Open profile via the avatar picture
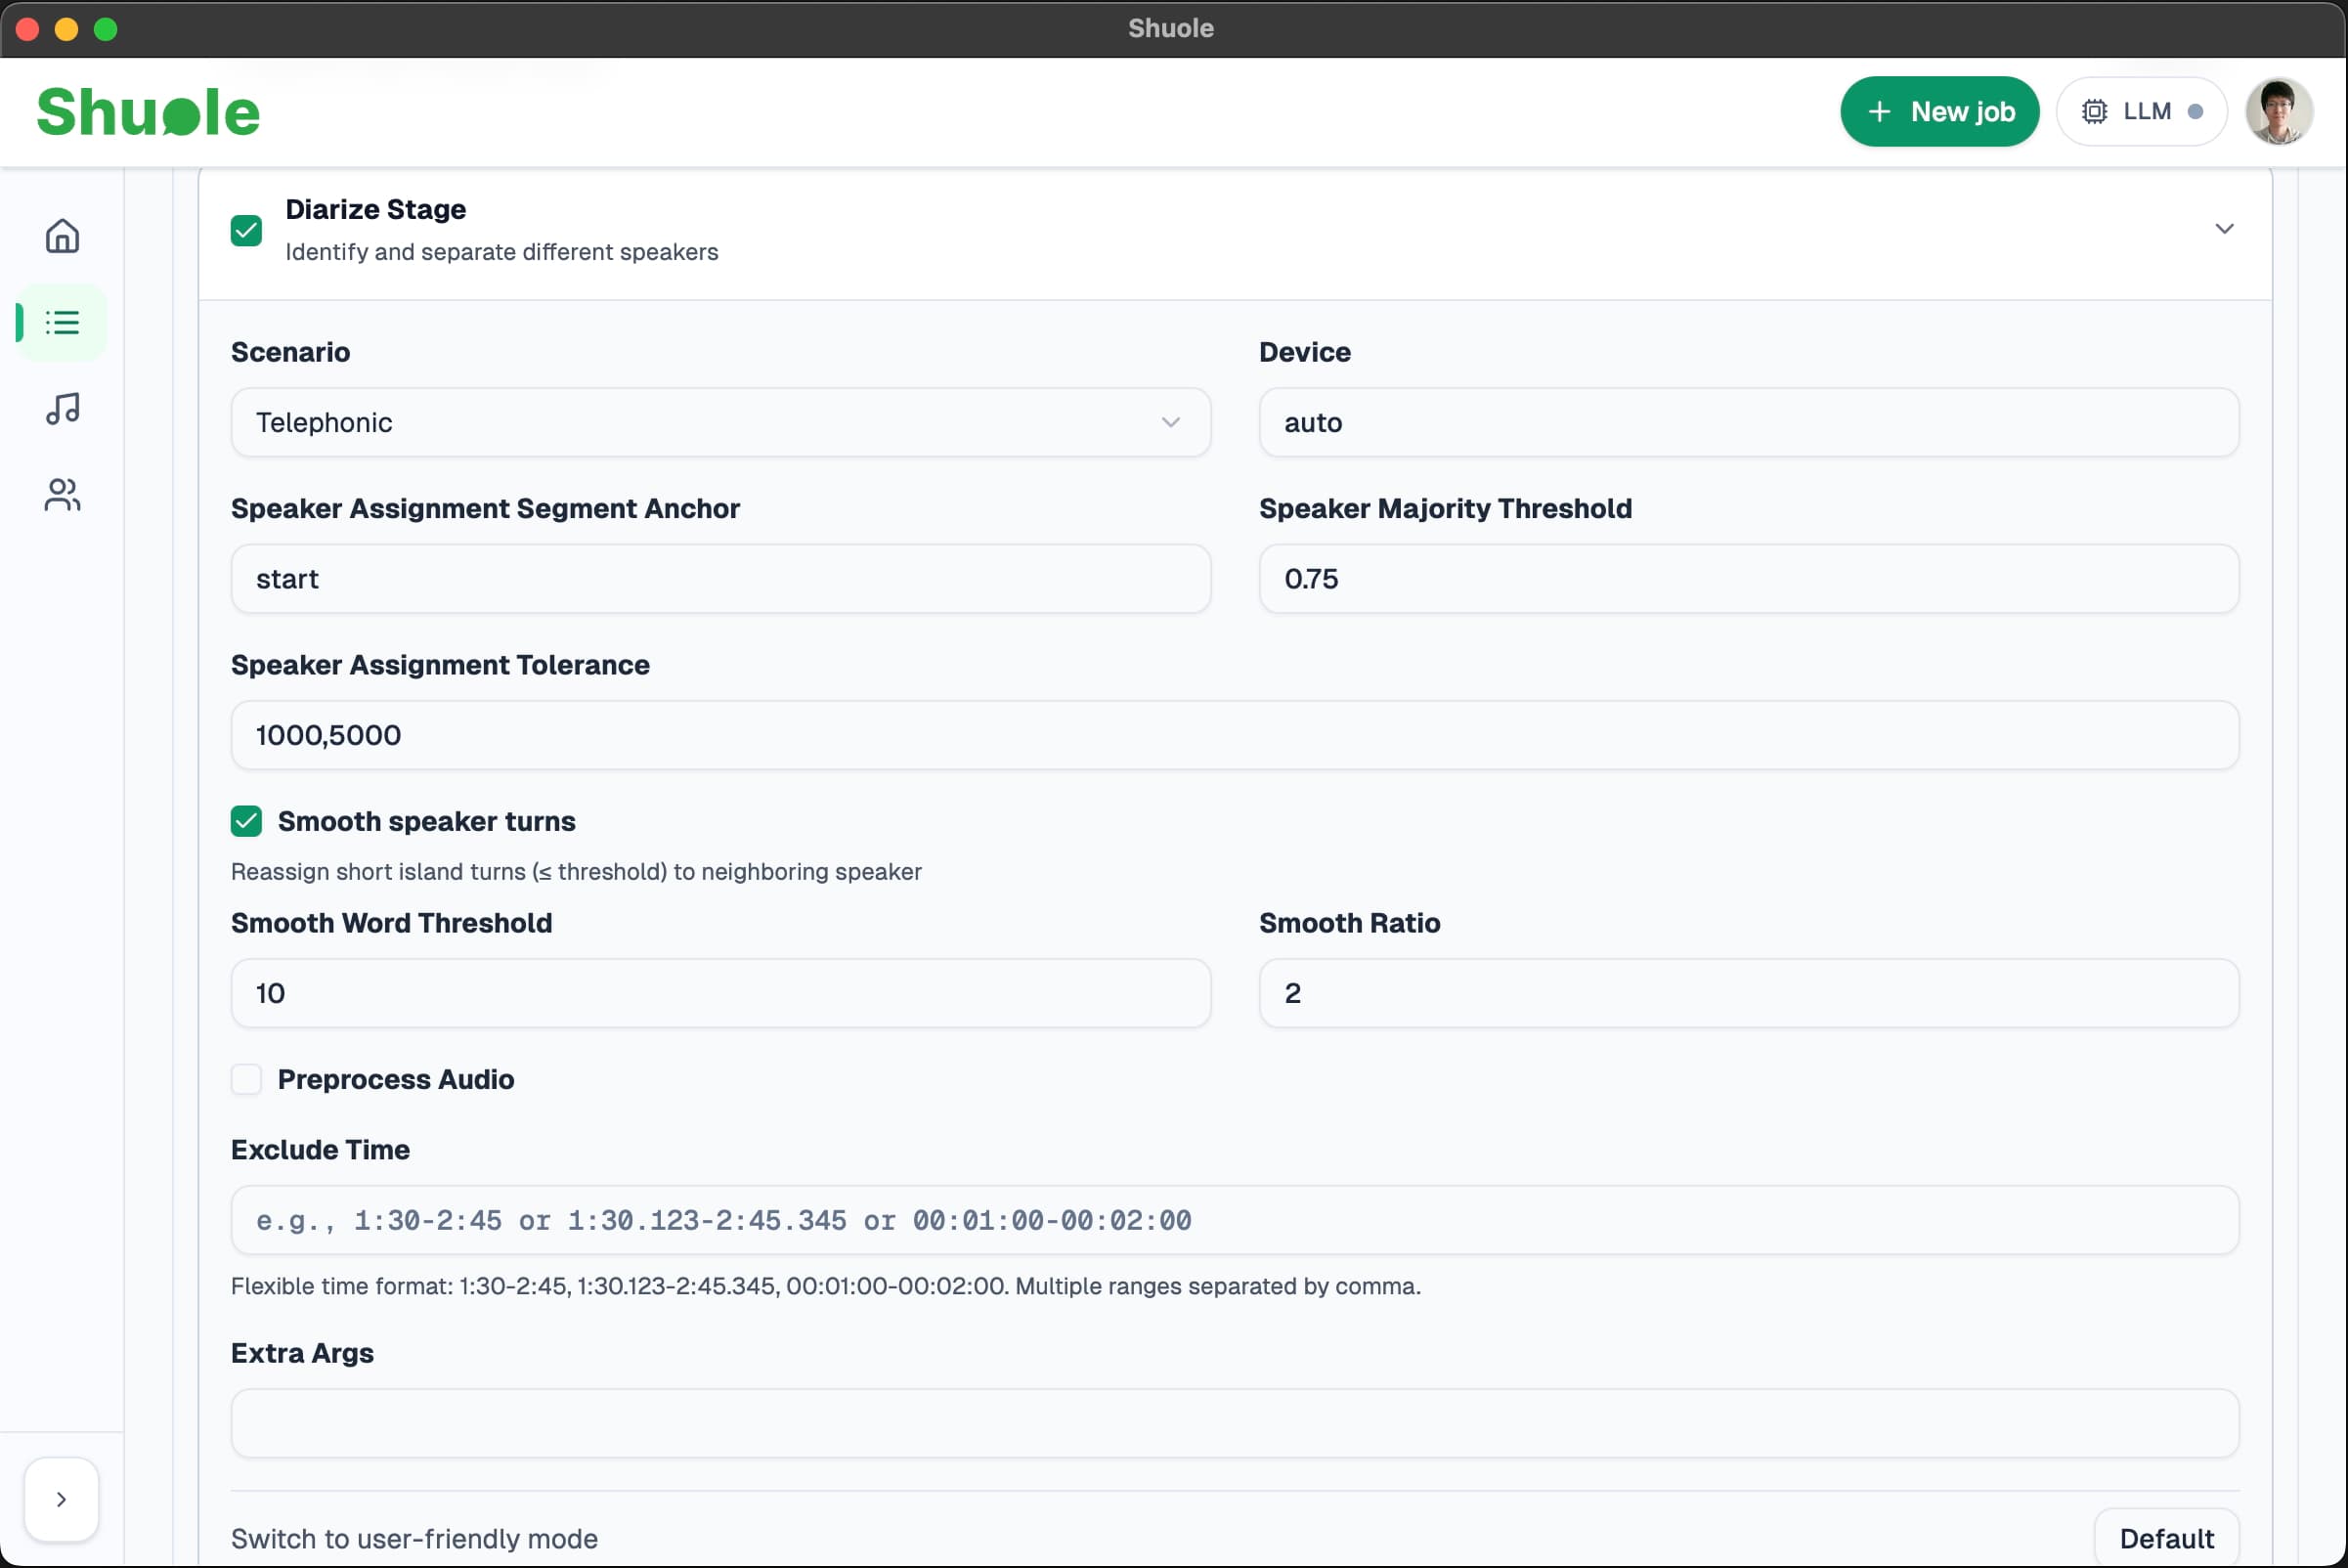 2280,111
